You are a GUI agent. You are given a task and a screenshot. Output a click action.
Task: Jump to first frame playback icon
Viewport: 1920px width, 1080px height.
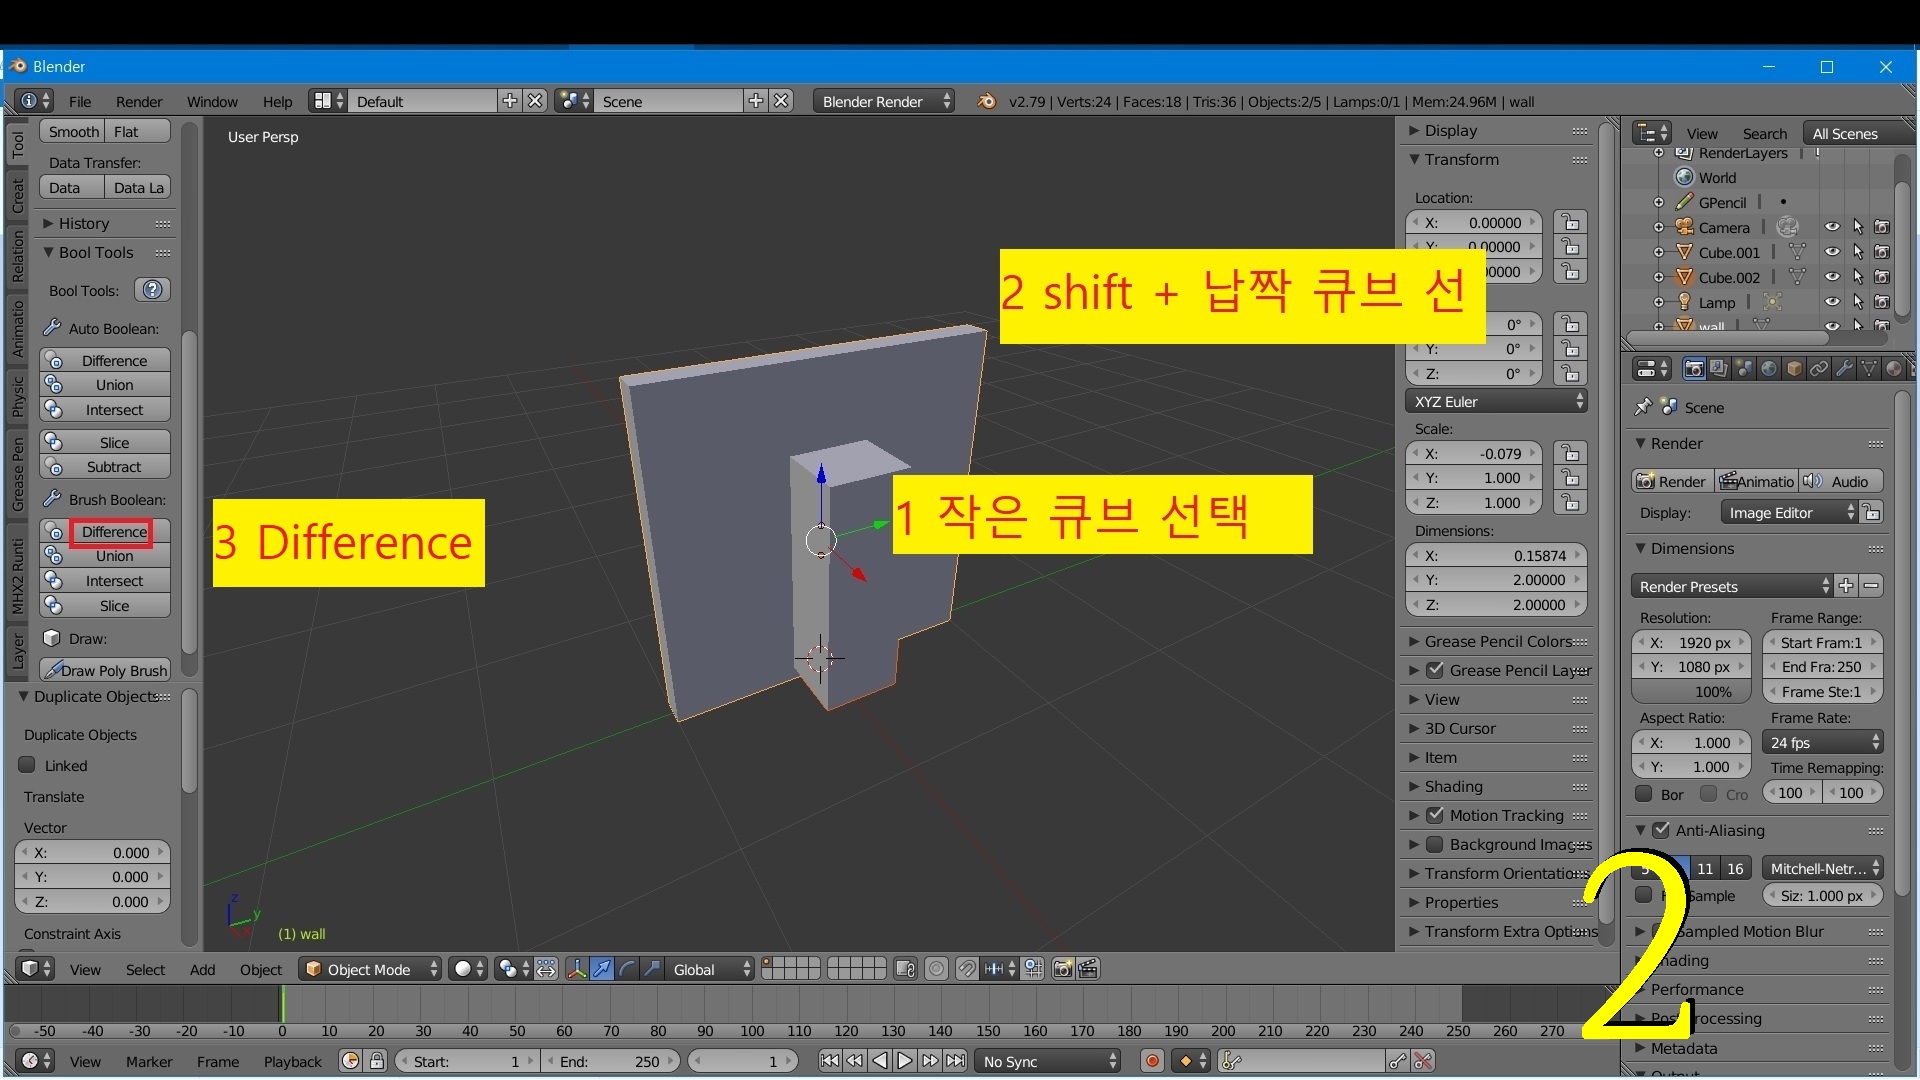(829, 1061)
